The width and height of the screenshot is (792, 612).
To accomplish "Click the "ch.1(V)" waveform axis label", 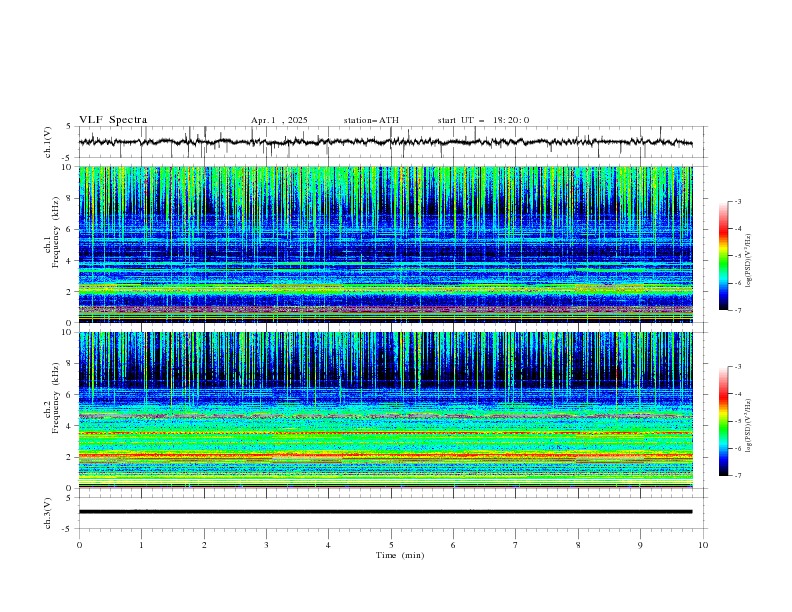I will (x=48, y=142).
